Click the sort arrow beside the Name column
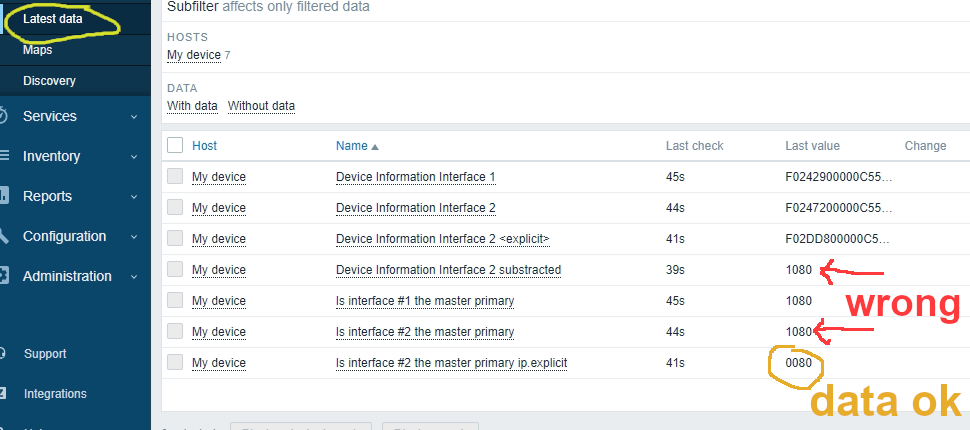This screenshot has width=970, height=430. [x=375, y=146]
